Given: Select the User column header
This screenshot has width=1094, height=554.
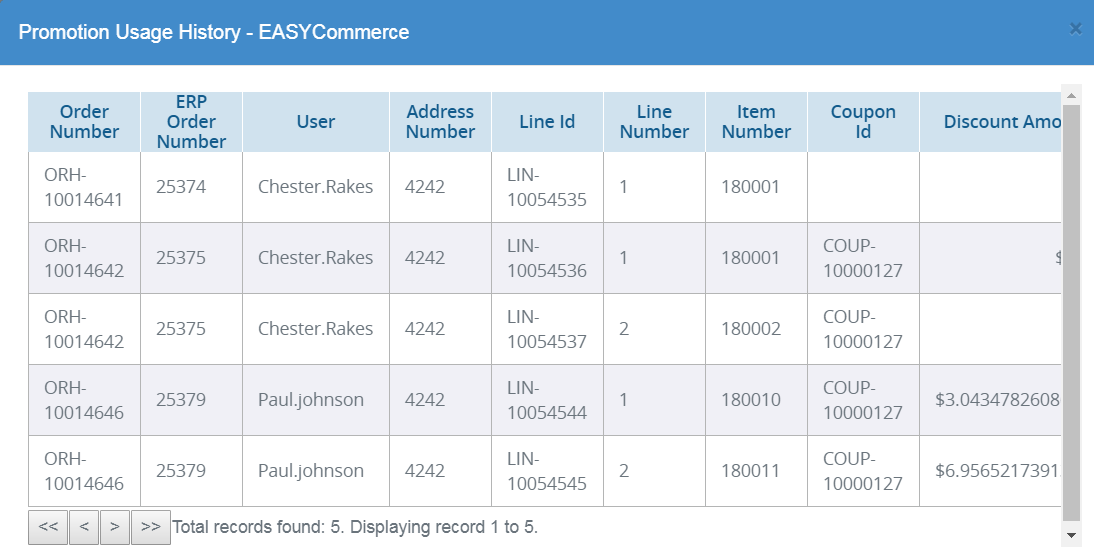Looking at the screenshot, I should [315, 121].
